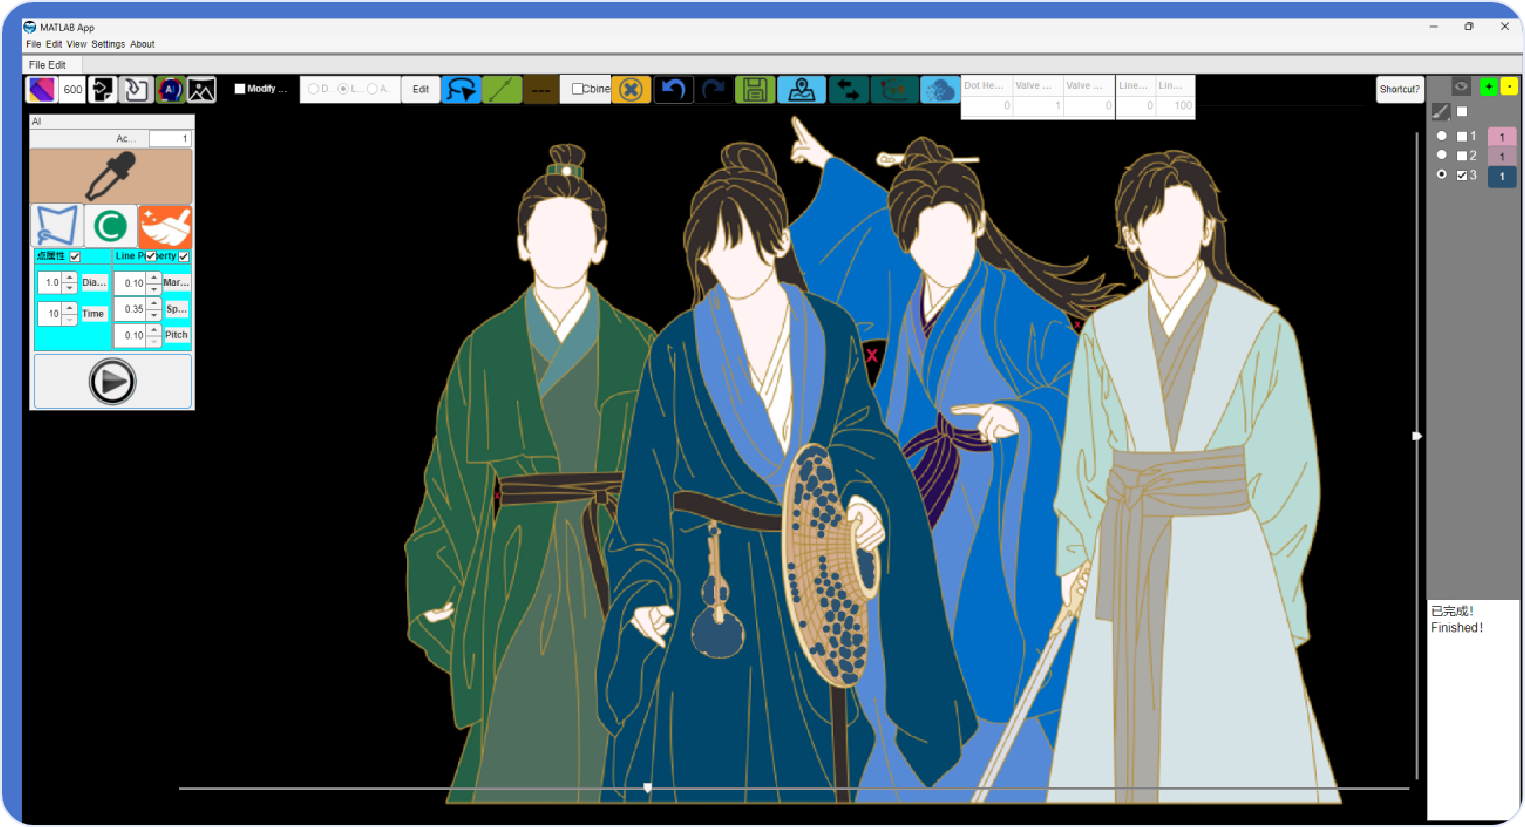The width and height of the screenshot is (1525, 827).
Task: Click the green circled C icon
Action: tap(110, 226)
